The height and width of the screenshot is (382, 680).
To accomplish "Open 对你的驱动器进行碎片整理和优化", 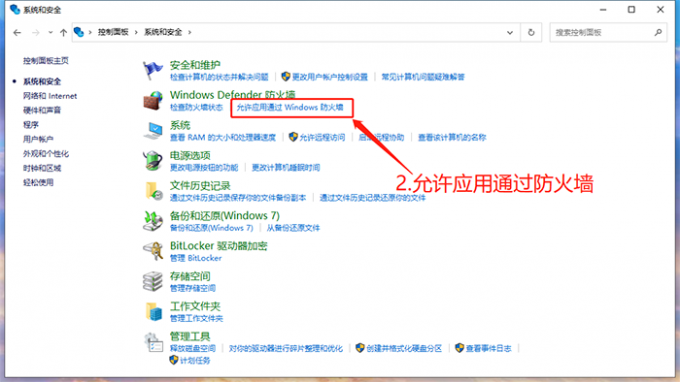I will [x=286, y=349].
